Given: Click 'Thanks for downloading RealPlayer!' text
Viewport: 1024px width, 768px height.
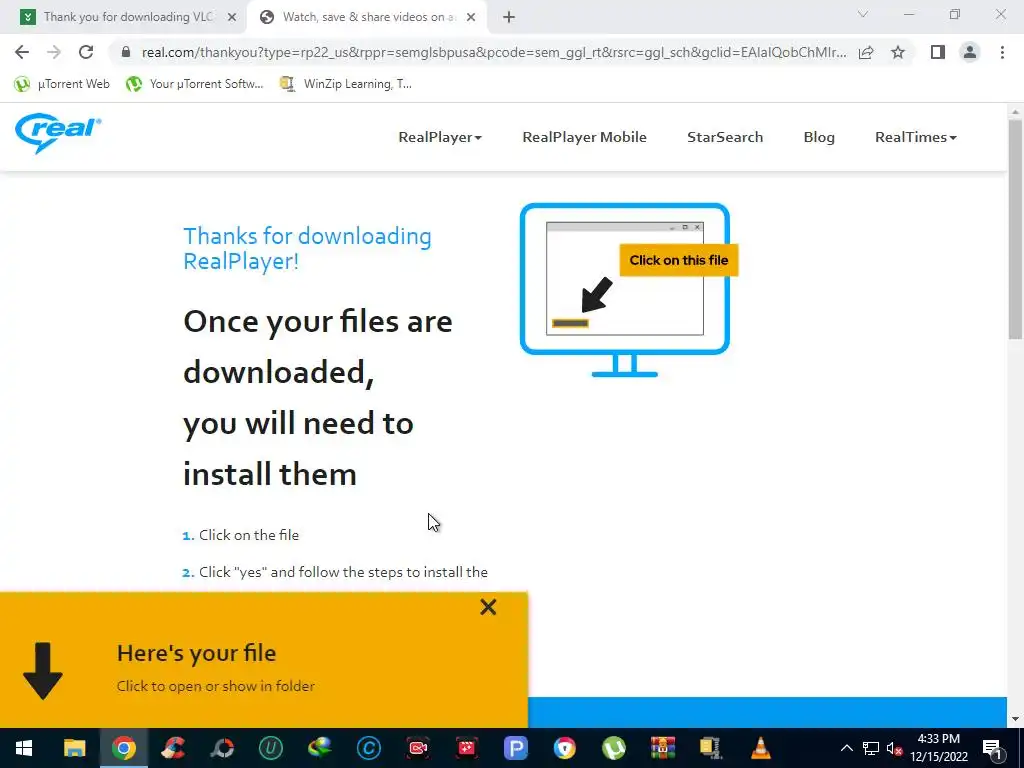Looking at the screenshot, I should pos(307,248).
